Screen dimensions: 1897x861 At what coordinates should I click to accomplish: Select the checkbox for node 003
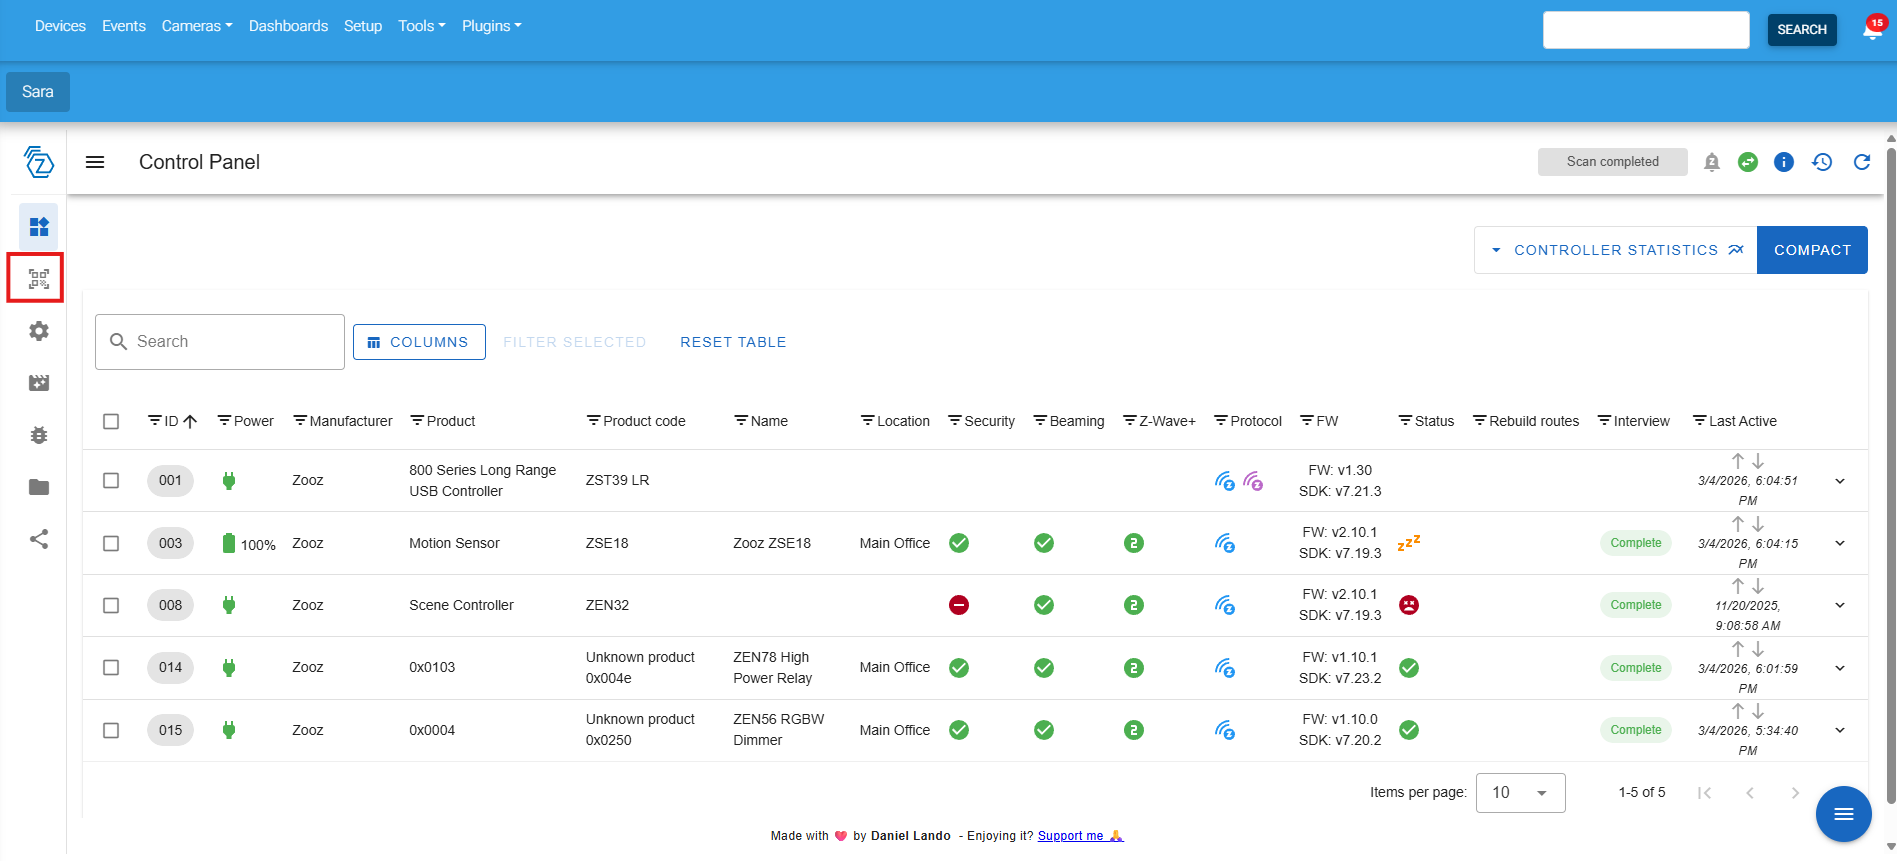pyautogui.click(x=111, y=543)
